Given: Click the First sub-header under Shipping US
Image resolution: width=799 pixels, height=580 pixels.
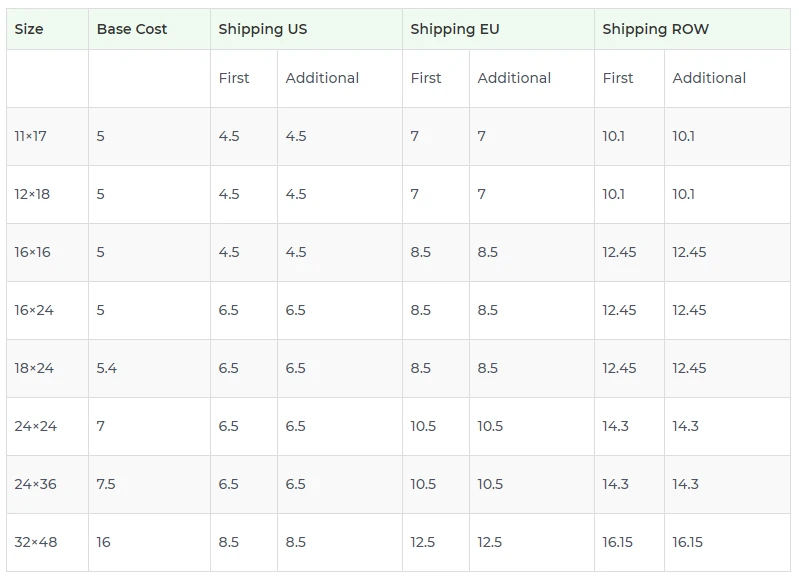Looking at the screenshot, I should pos(234,78).
